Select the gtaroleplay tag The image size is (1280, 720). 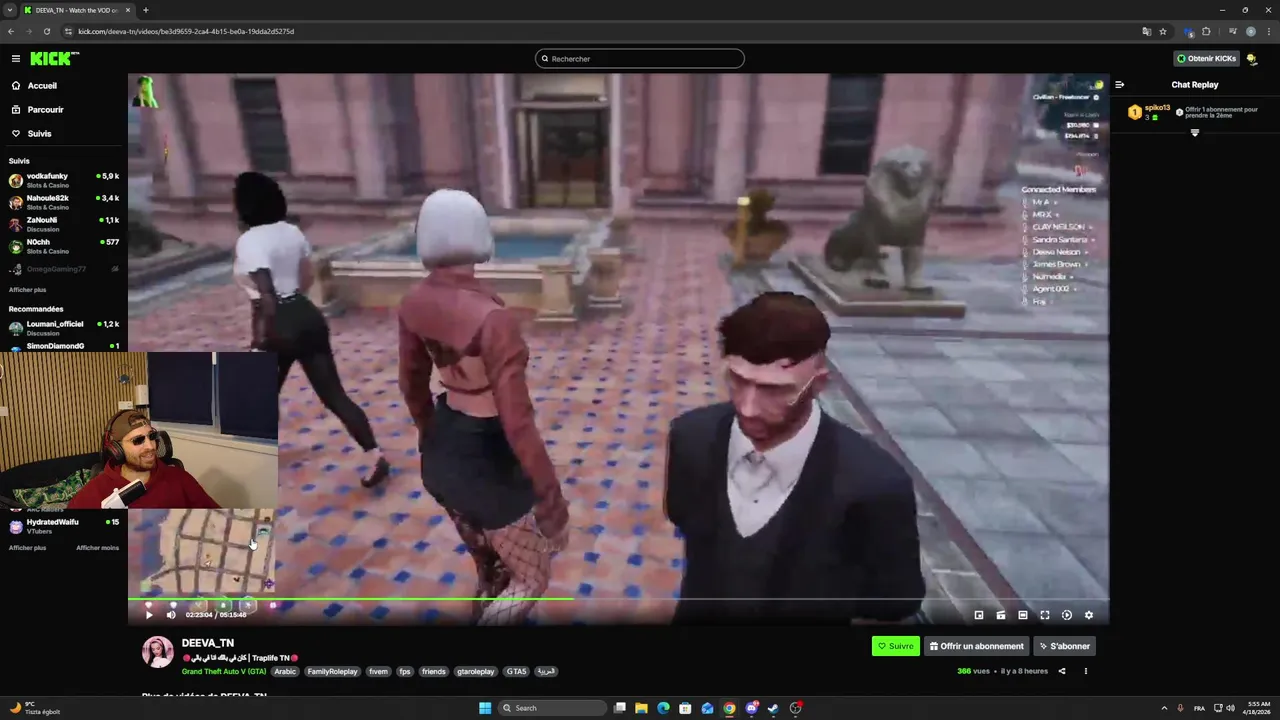tap(476, 672)
